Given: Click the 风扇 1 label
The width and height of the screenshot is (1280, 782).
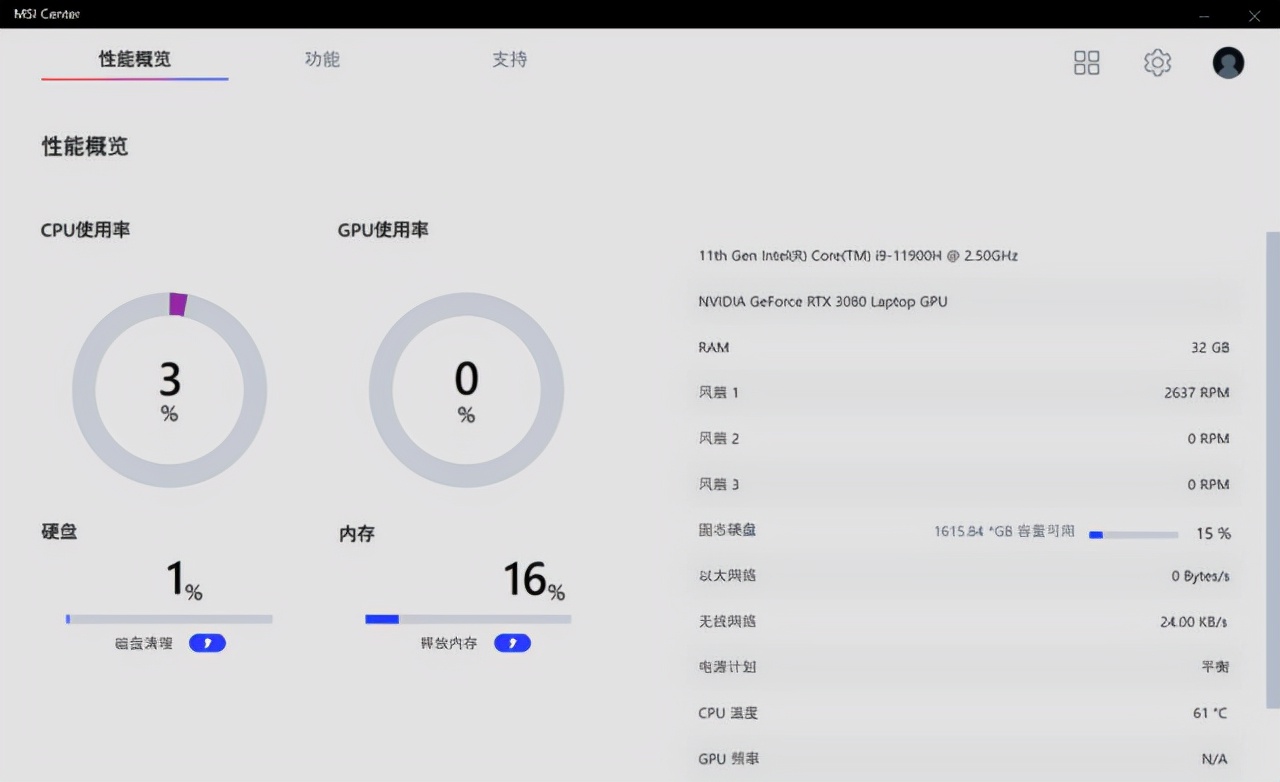Looking at the screenshot, I should pos(718,393).
